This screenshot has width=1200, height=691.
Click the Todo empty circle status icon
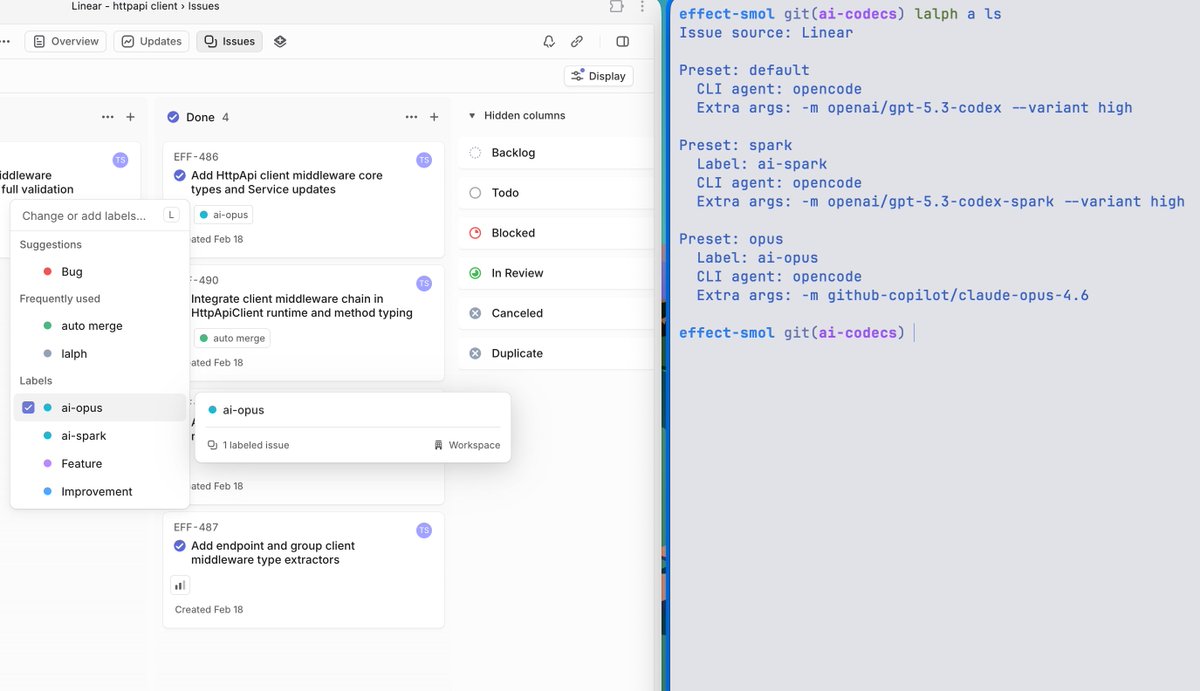tap(475, 193)
